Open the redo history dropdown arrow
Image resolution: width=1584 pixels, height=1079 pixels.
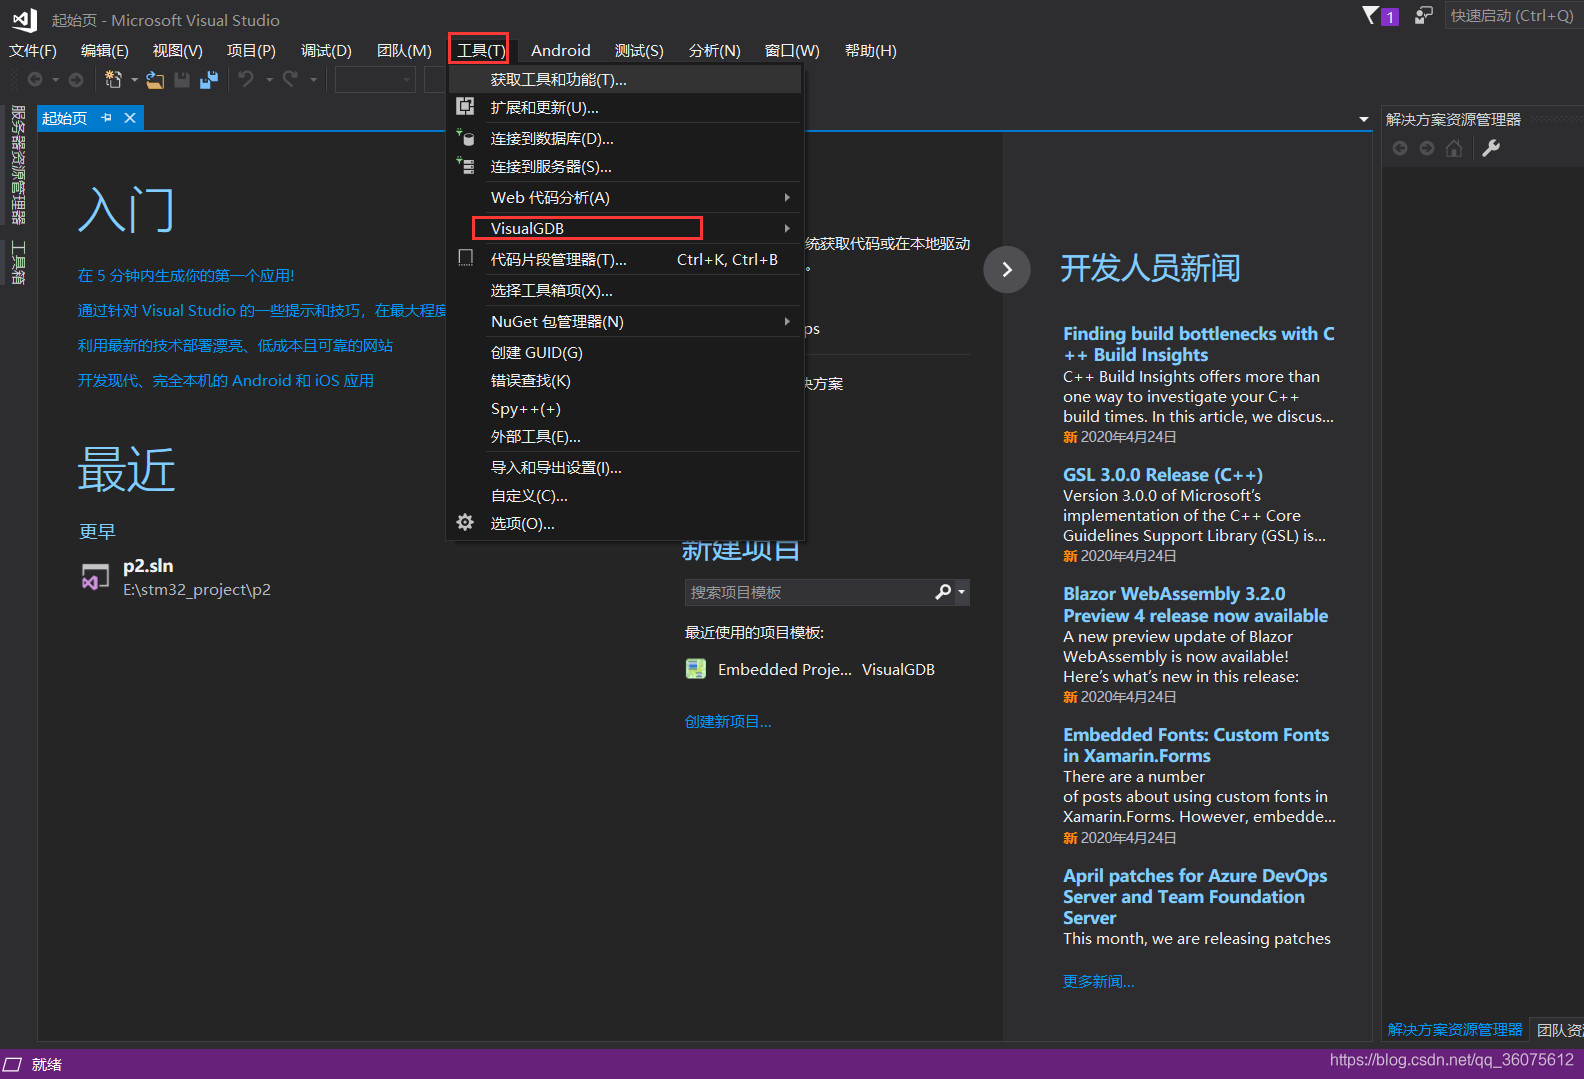coord(313,80)
